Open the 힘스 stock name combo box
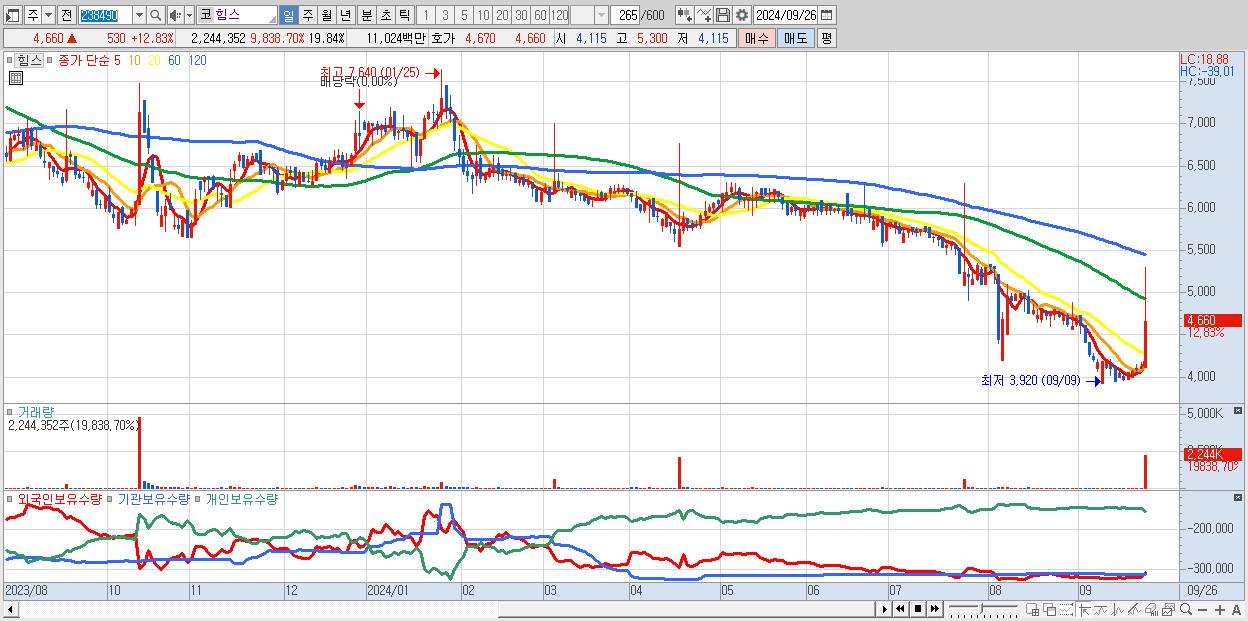 [245, 16]
